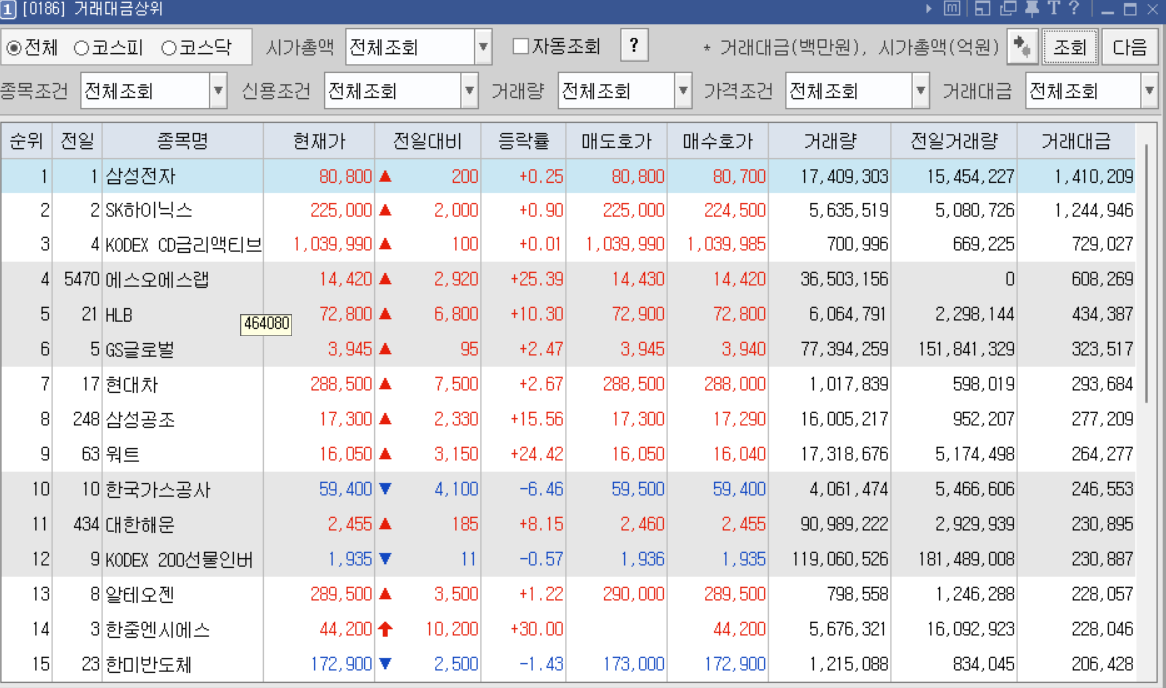Click the down triangle in 한국가스공사 row
The image size is (1166, 688).
click(385, 489)
